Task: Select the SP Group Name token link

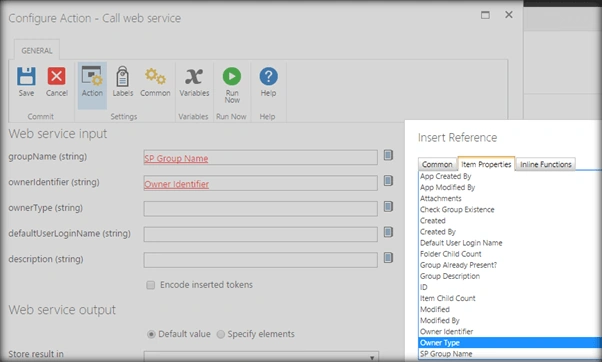Action: [176, 158]
